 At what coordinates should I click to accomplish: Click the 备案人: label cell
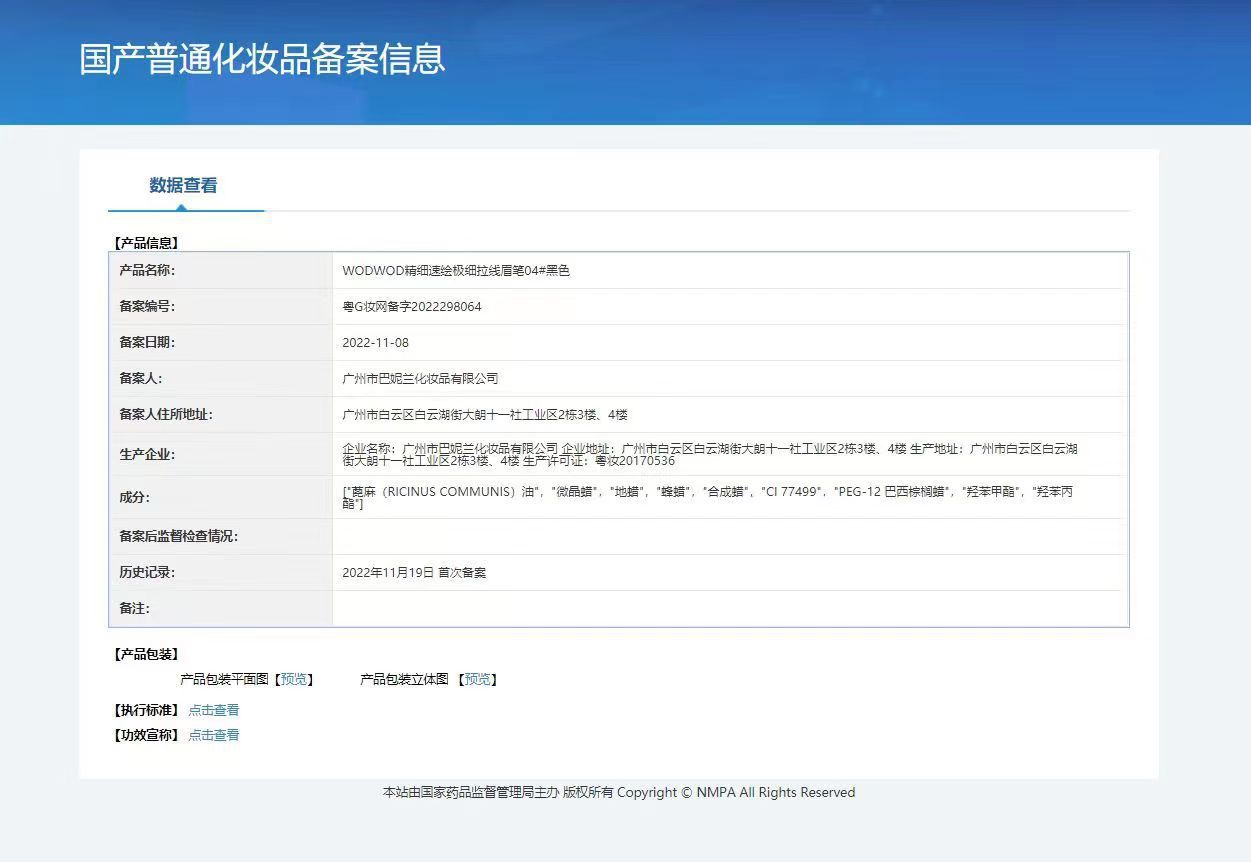pyautogui.click(x=221, y=379)
